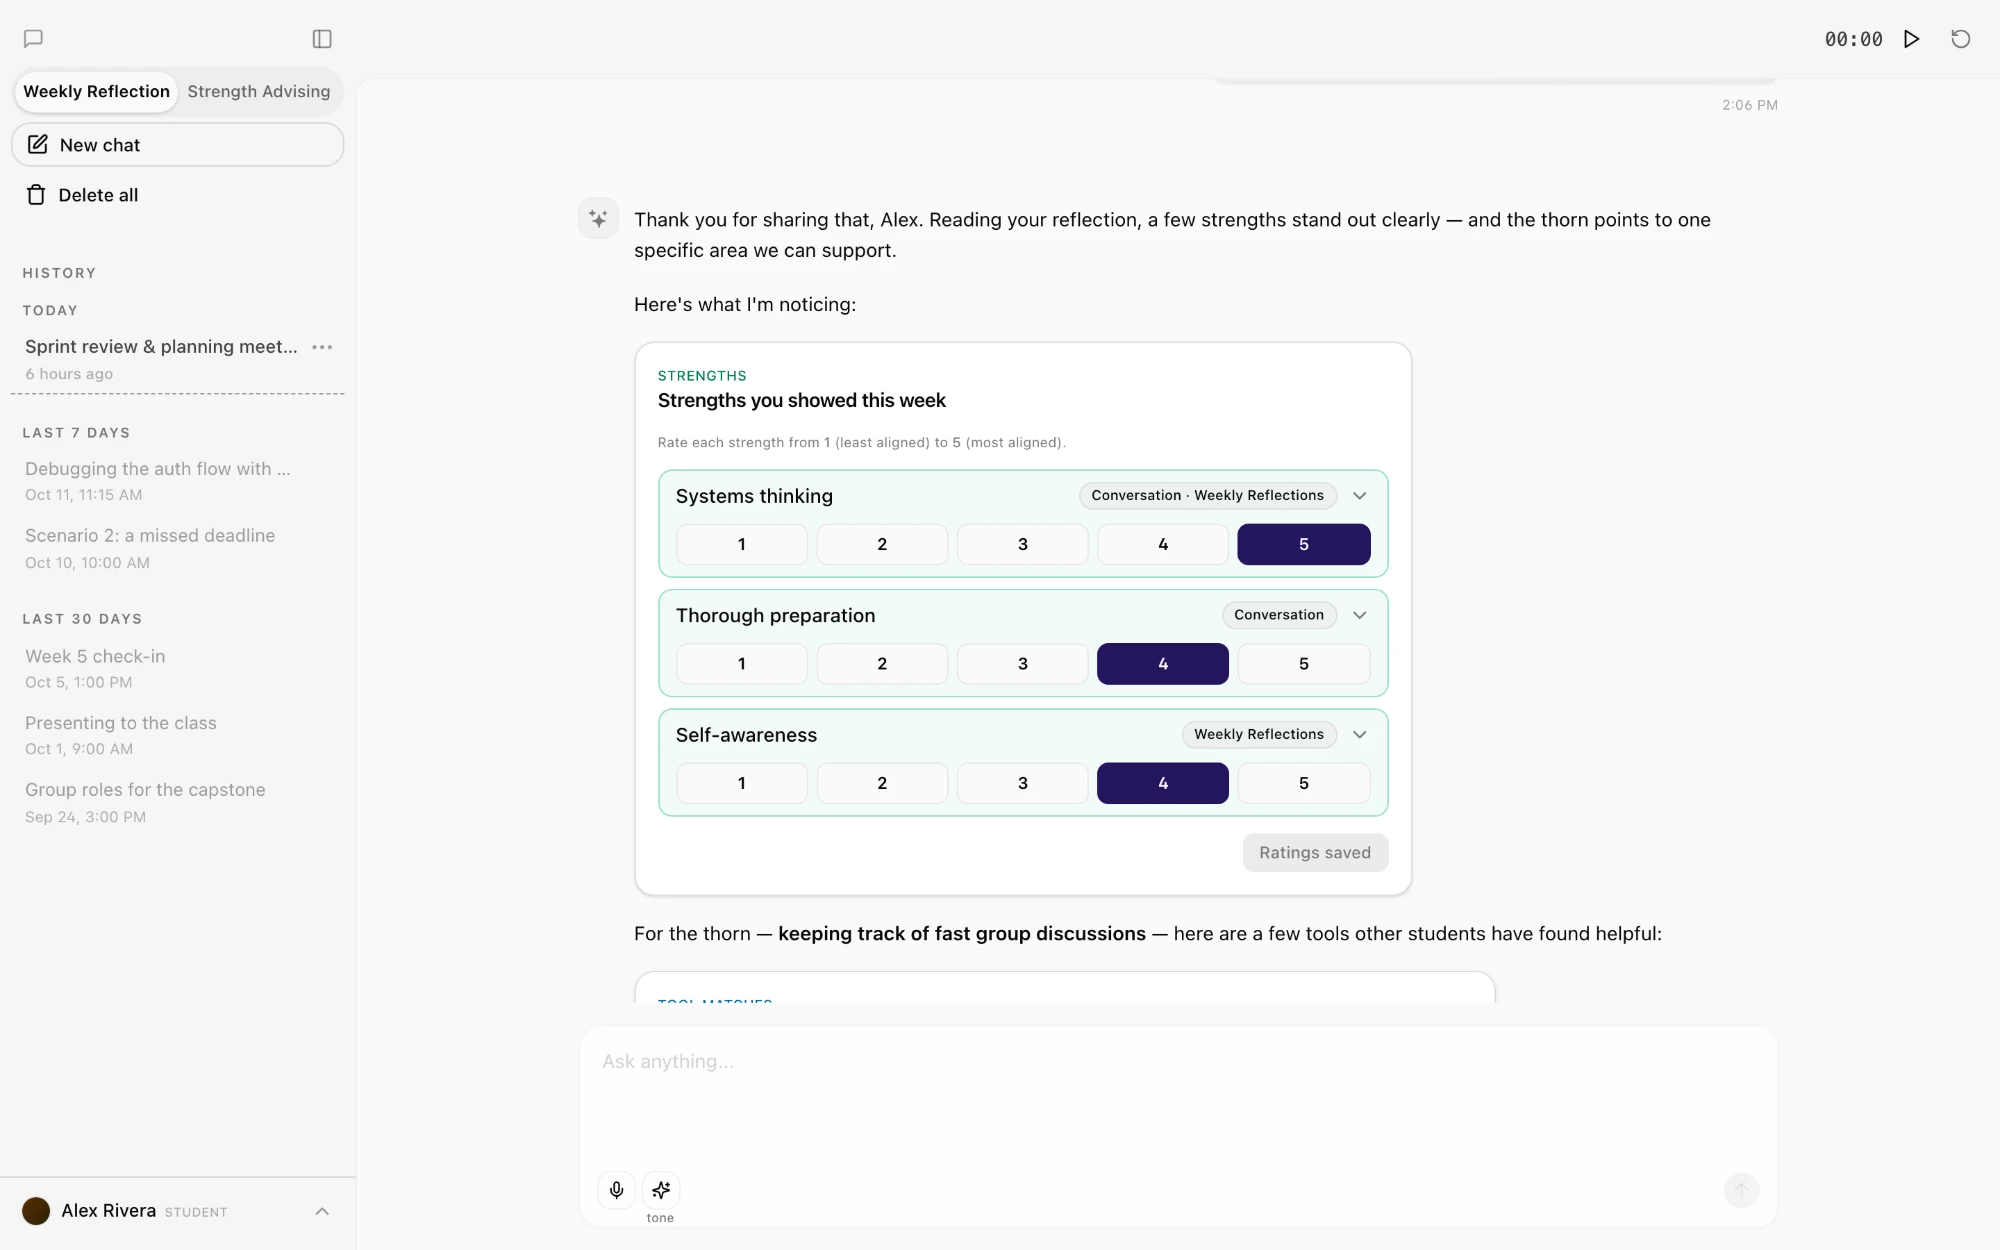Viewport: 2000px width, 1250px height.
Task: Reset the timer with the circular arrow icon
Action: click(1961, 39)
